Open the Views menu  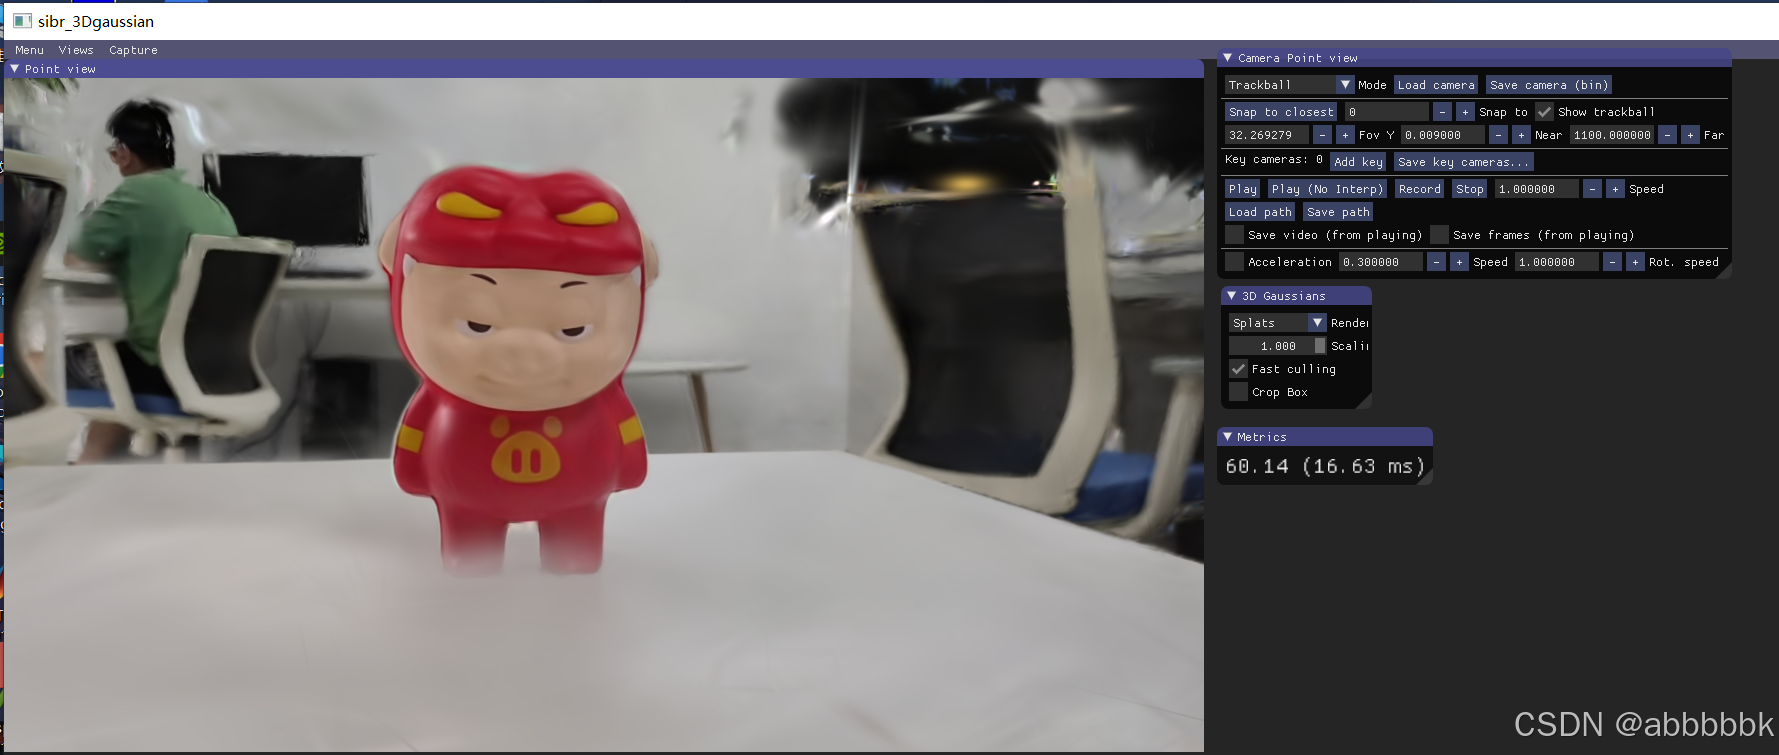(76, 50)
